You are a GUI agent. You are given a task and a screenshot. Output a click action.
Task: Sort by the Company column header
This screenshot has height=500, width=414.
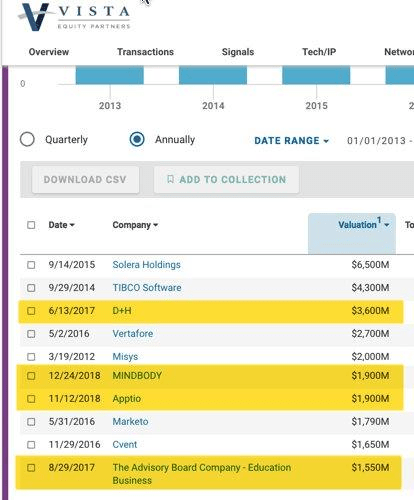tap(135, 225)
